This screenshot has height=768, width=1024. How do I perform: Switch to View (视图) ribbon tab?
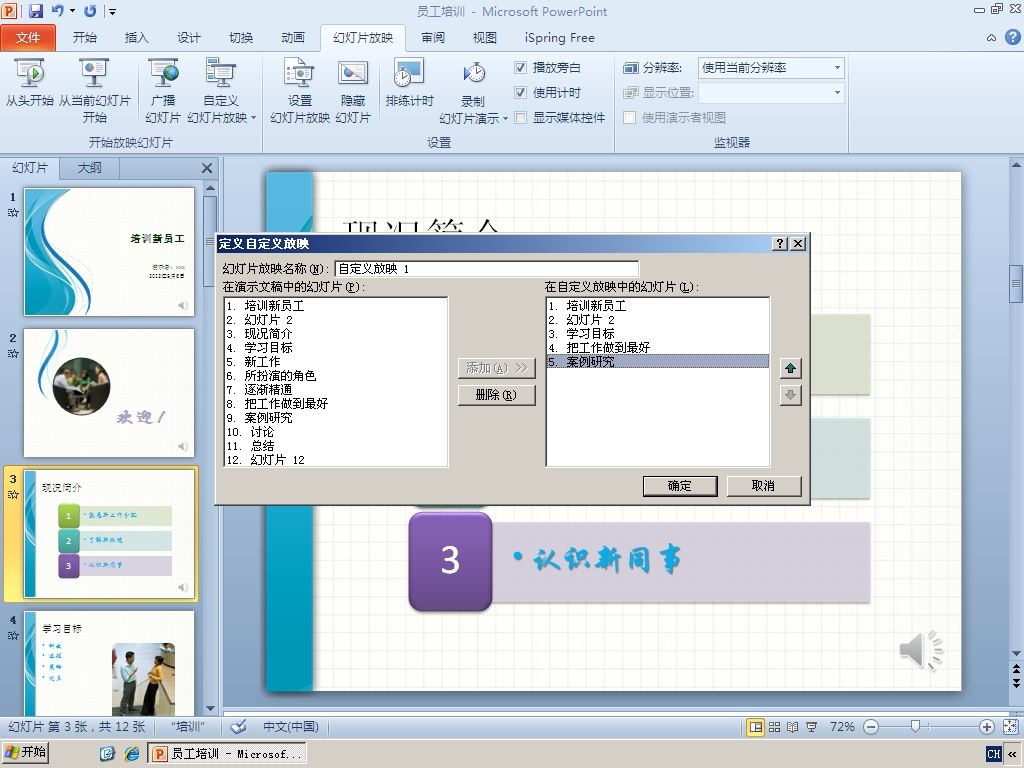point(485,38)
